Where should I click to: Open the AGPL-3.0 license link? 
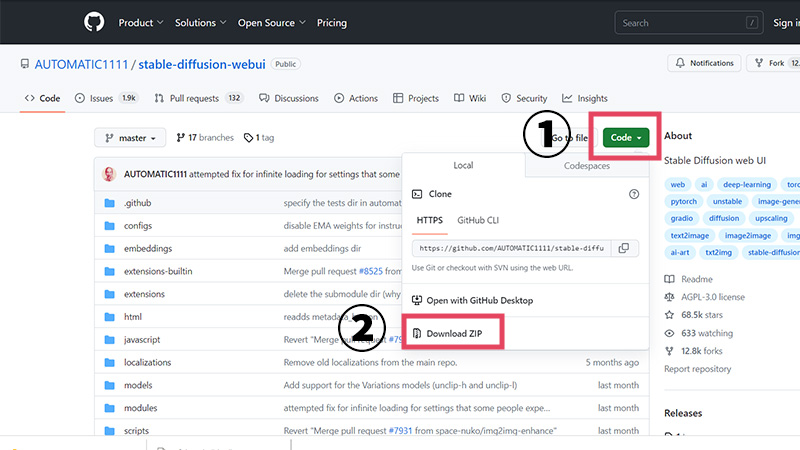[x=705, y=297]
